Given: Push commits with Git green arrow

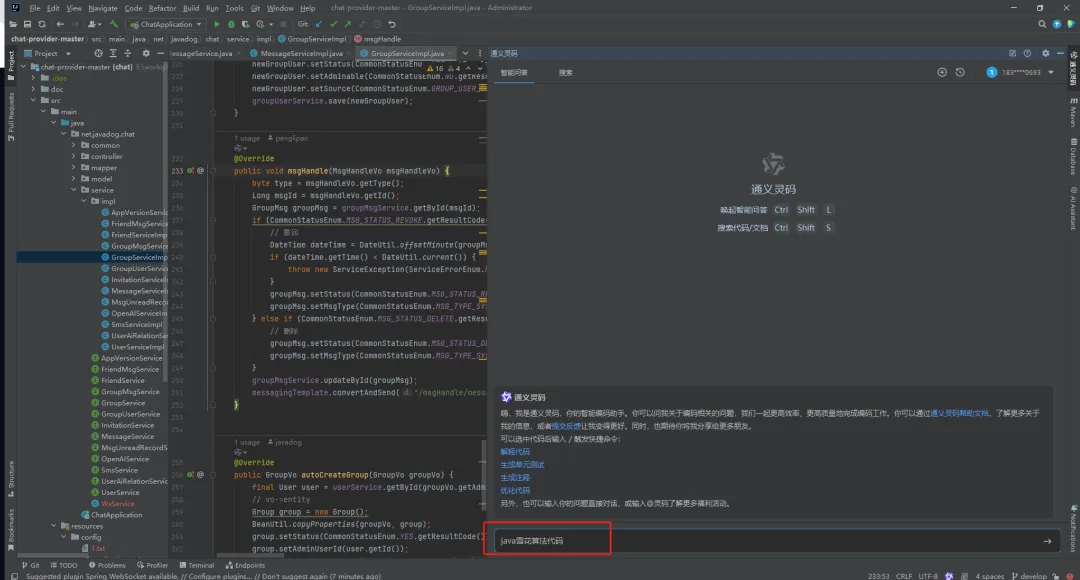Looking at the screenshot, I should click(348, 24).
